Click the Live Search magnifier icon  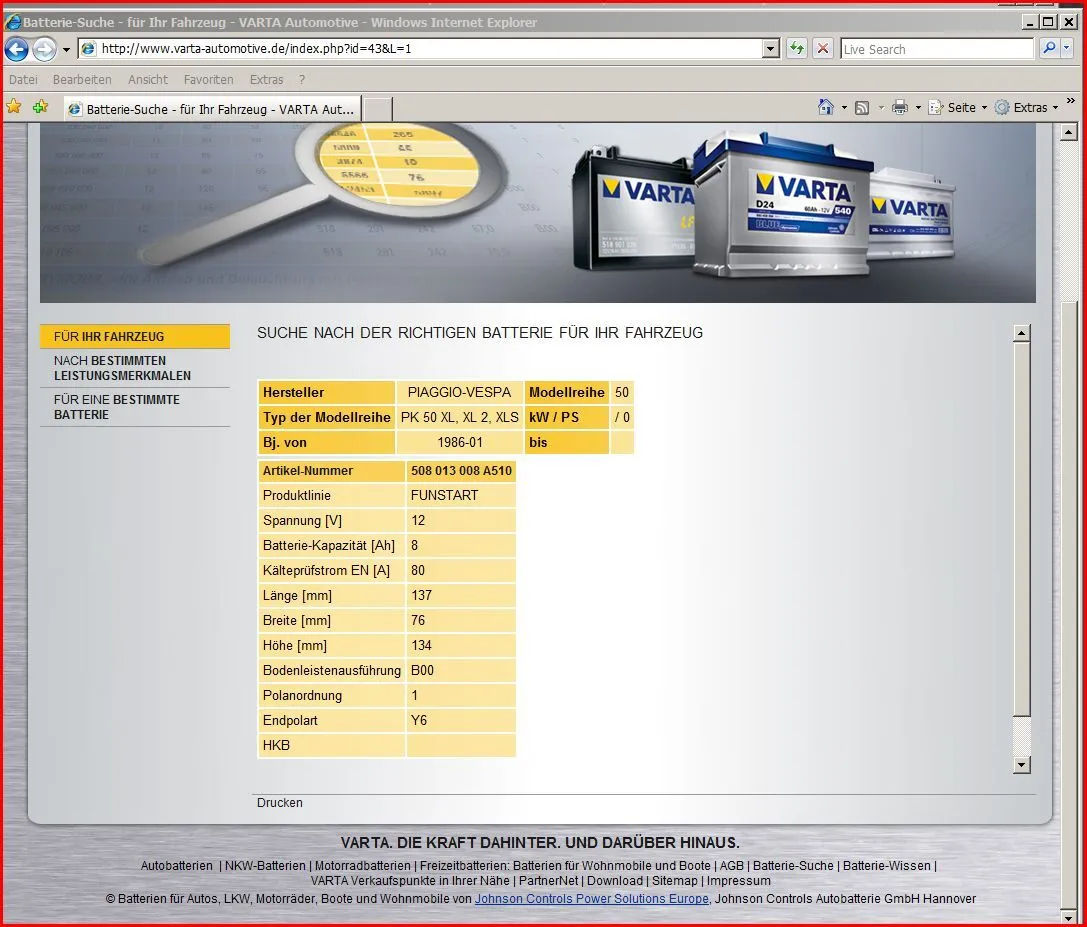[1049, 49]
